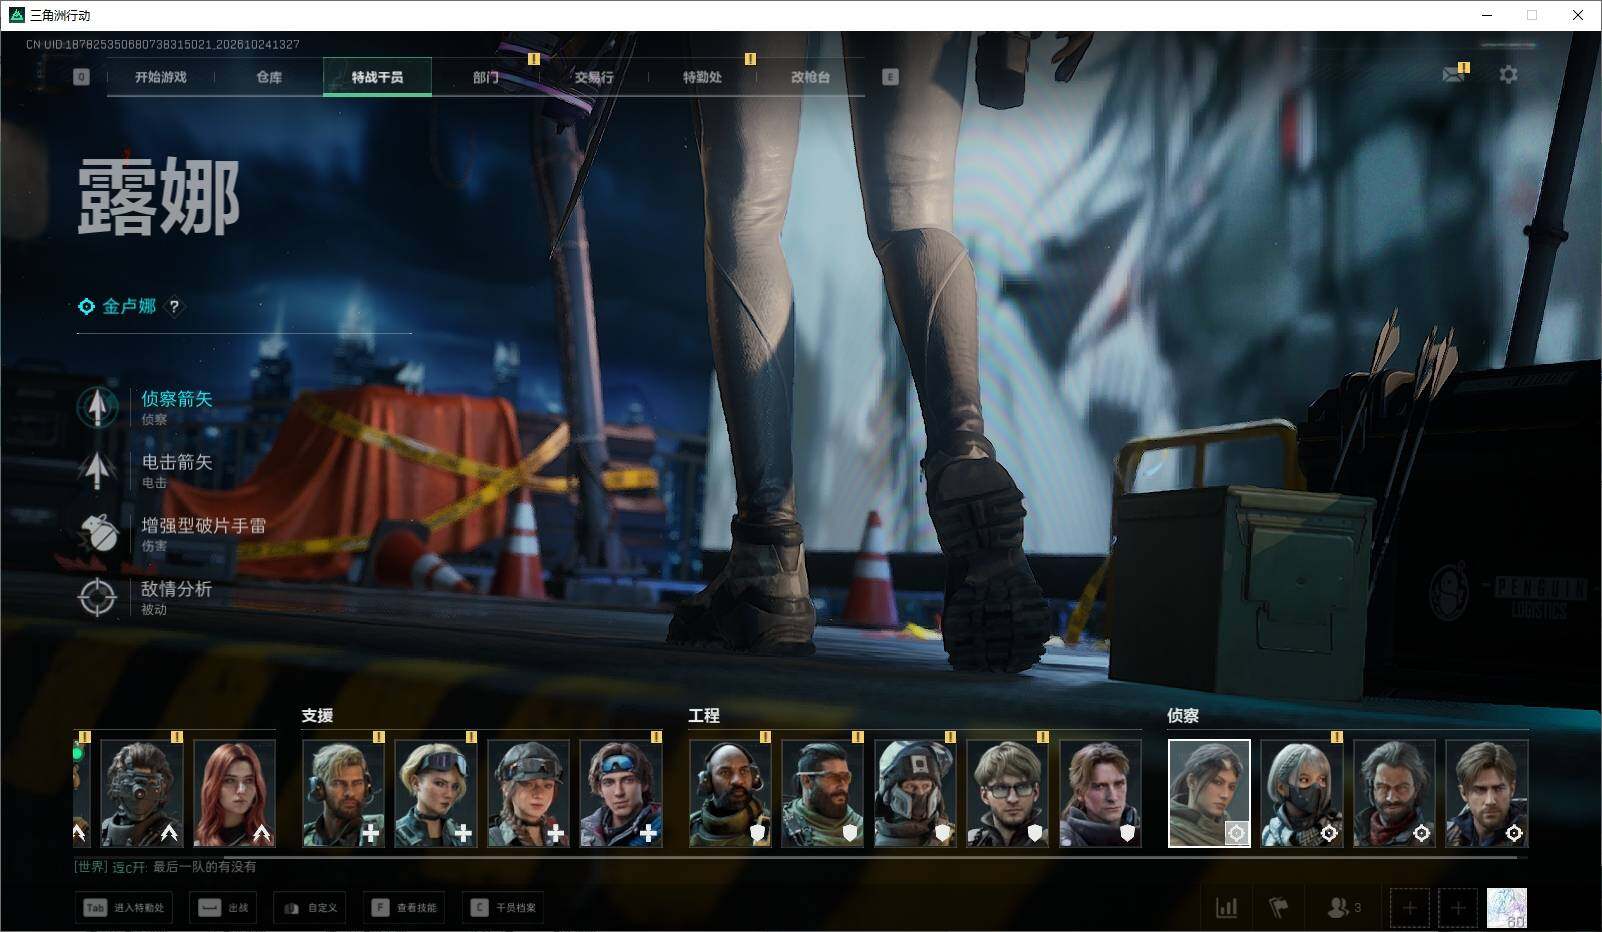This screenshot has height=932, width=1602.
Task: Click the 金卢娜 operator name label
Action: pyautogui.click(x=129, y=307)
